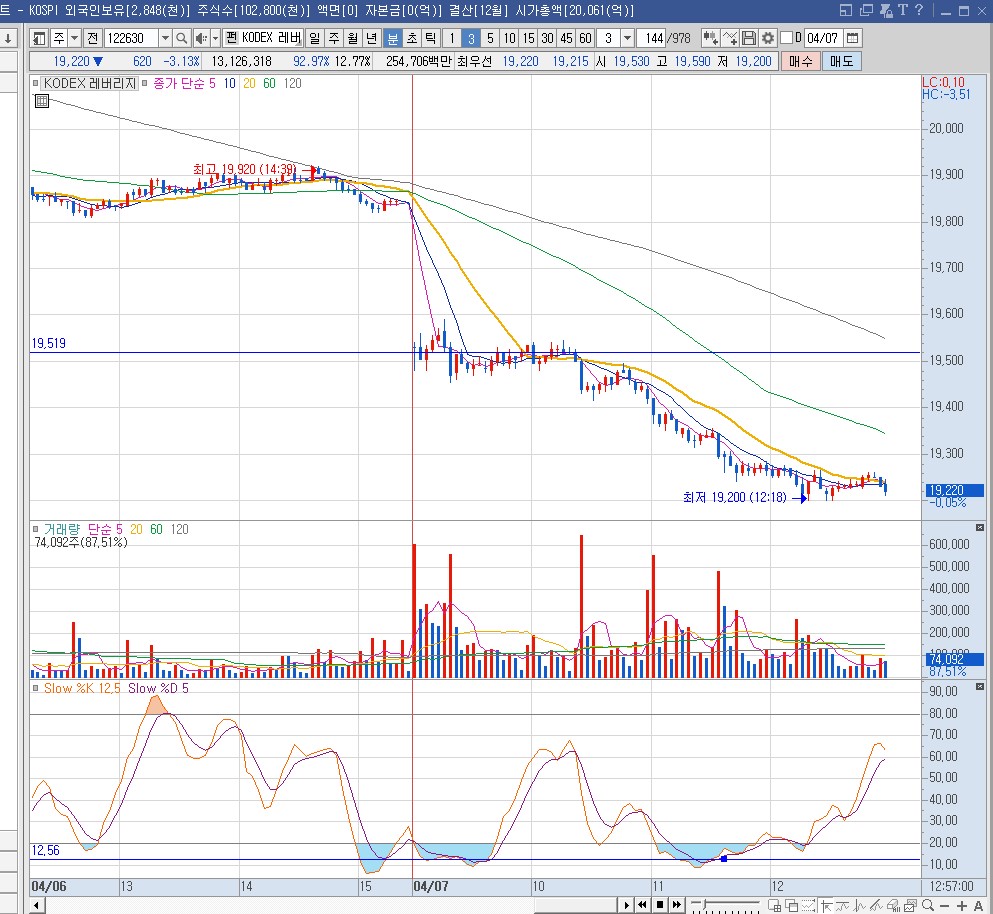This screenshot has height=914, width=993.
Task: Stop the chart replay
Action: click(660, 905)
